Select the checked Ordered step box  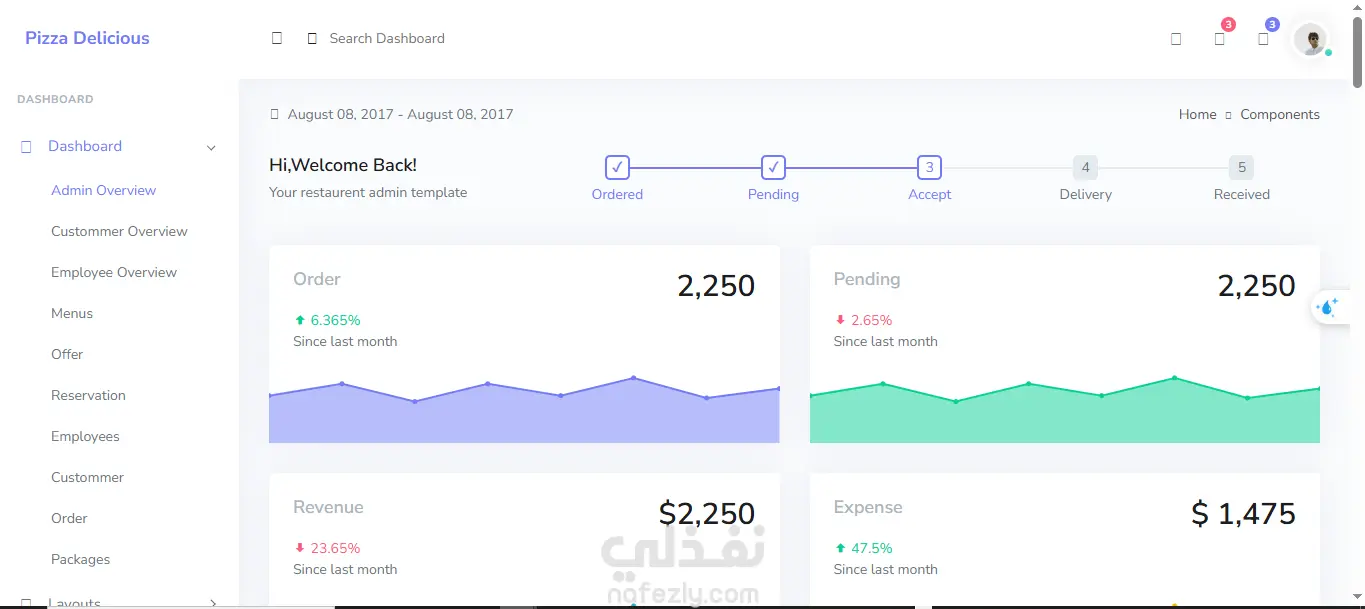click(x=617, y=167)
